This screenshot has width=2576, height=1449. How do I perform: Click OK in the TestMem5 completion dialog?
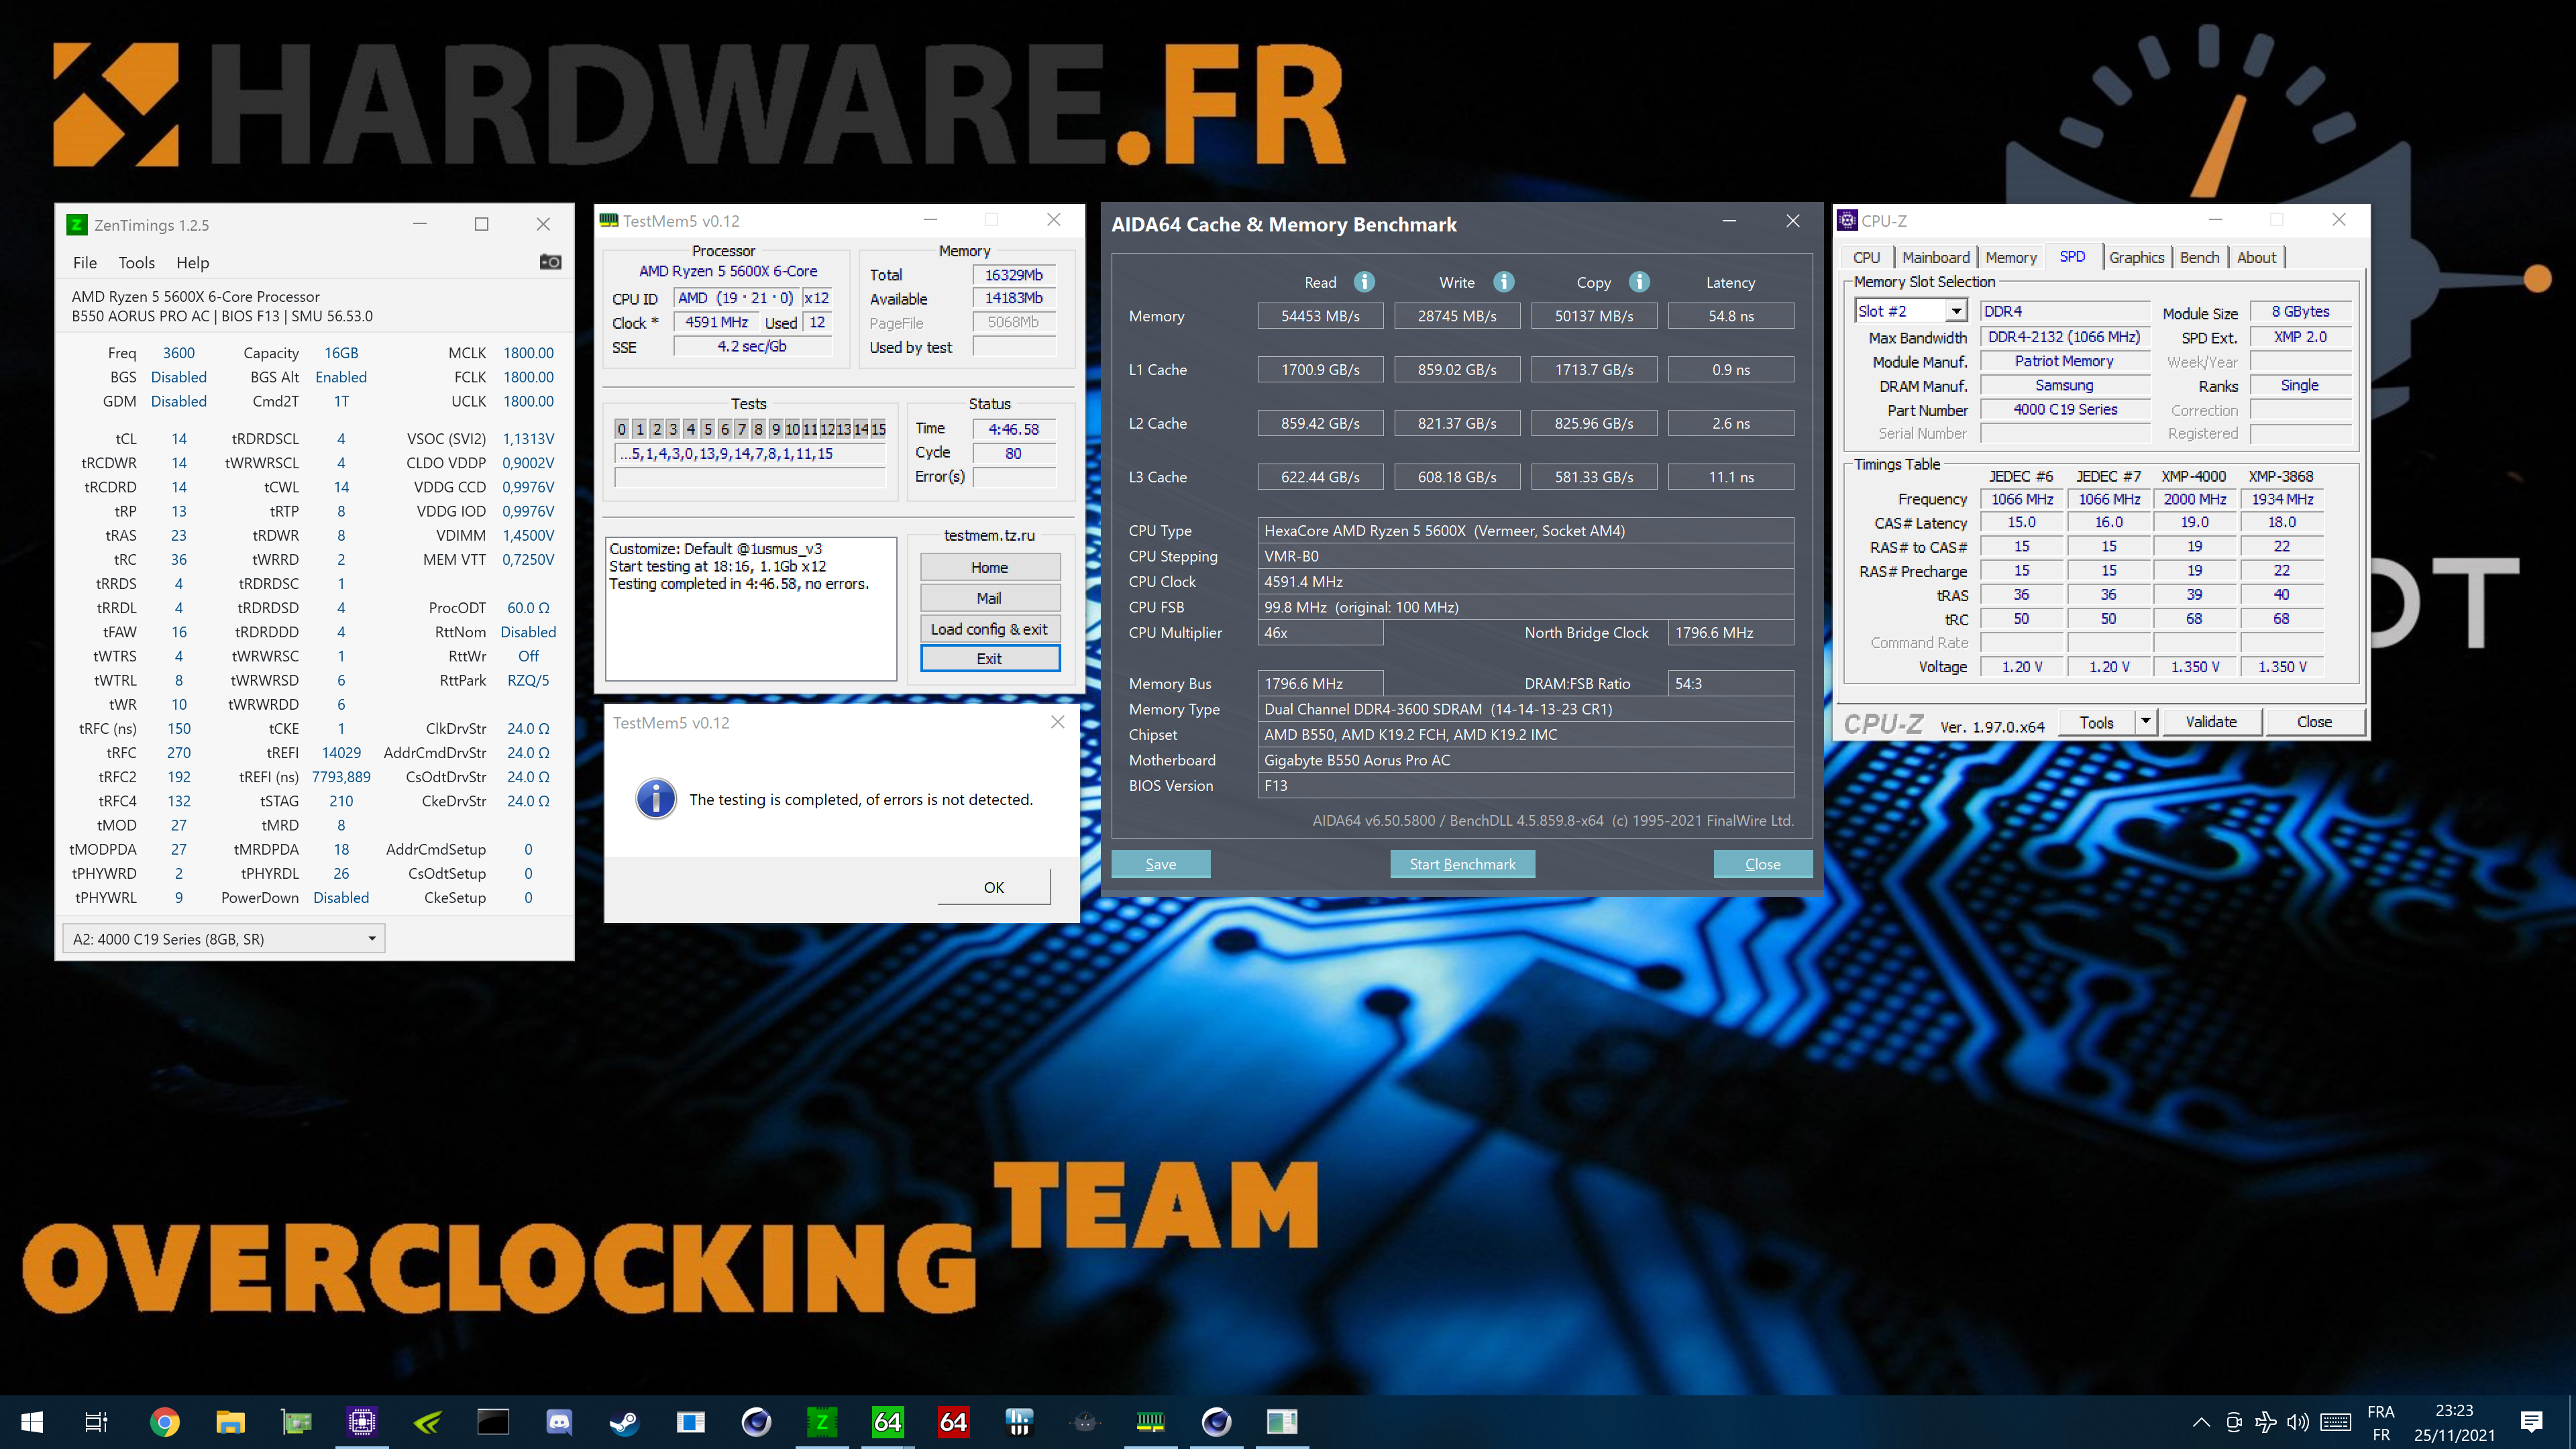coord(993,887)
